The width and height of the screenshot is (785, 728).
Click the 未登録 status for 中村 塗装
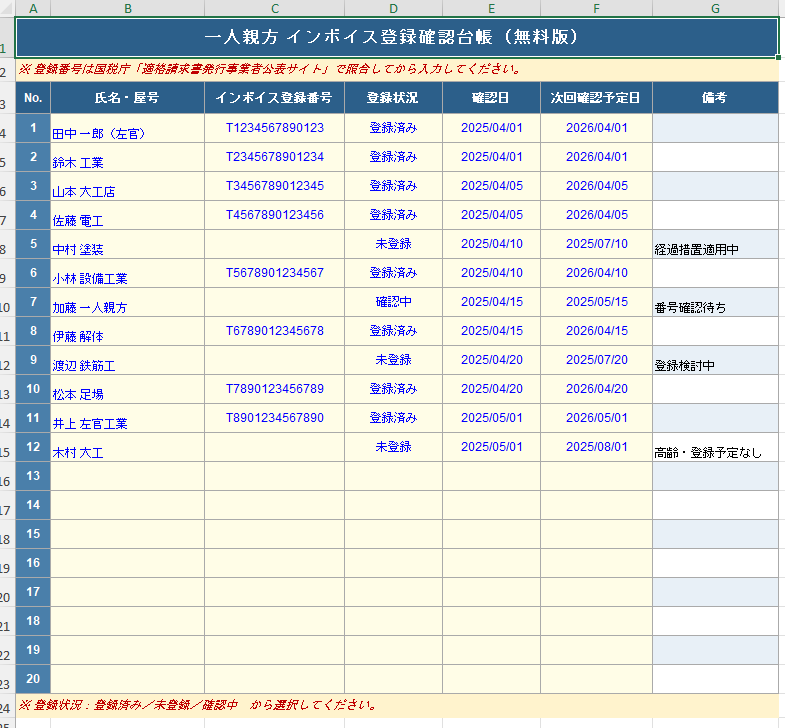[x=393, y=244]
